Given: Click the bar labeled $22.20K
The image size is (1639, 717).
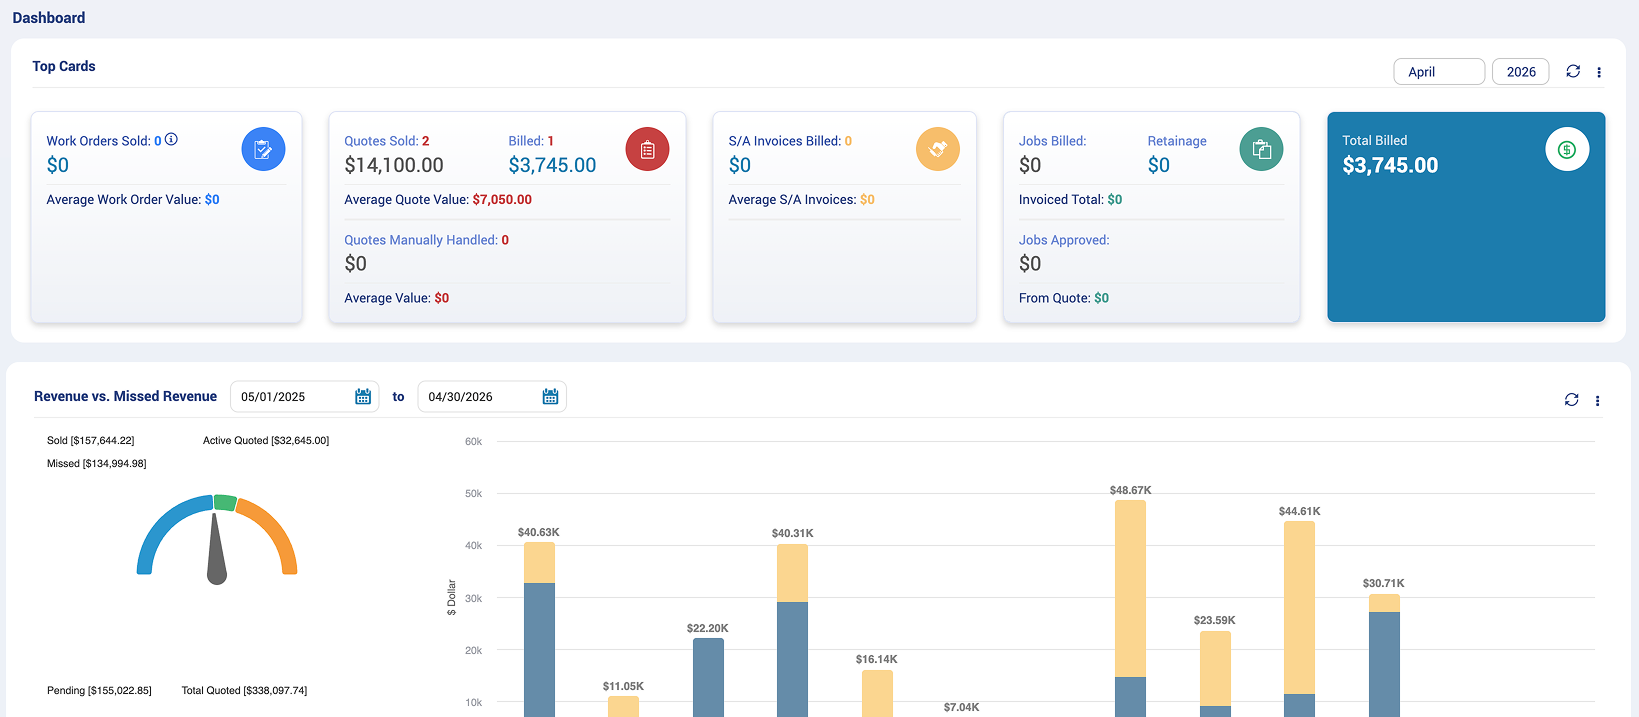Looking at the screenshot, I should [x=708, y=677].
